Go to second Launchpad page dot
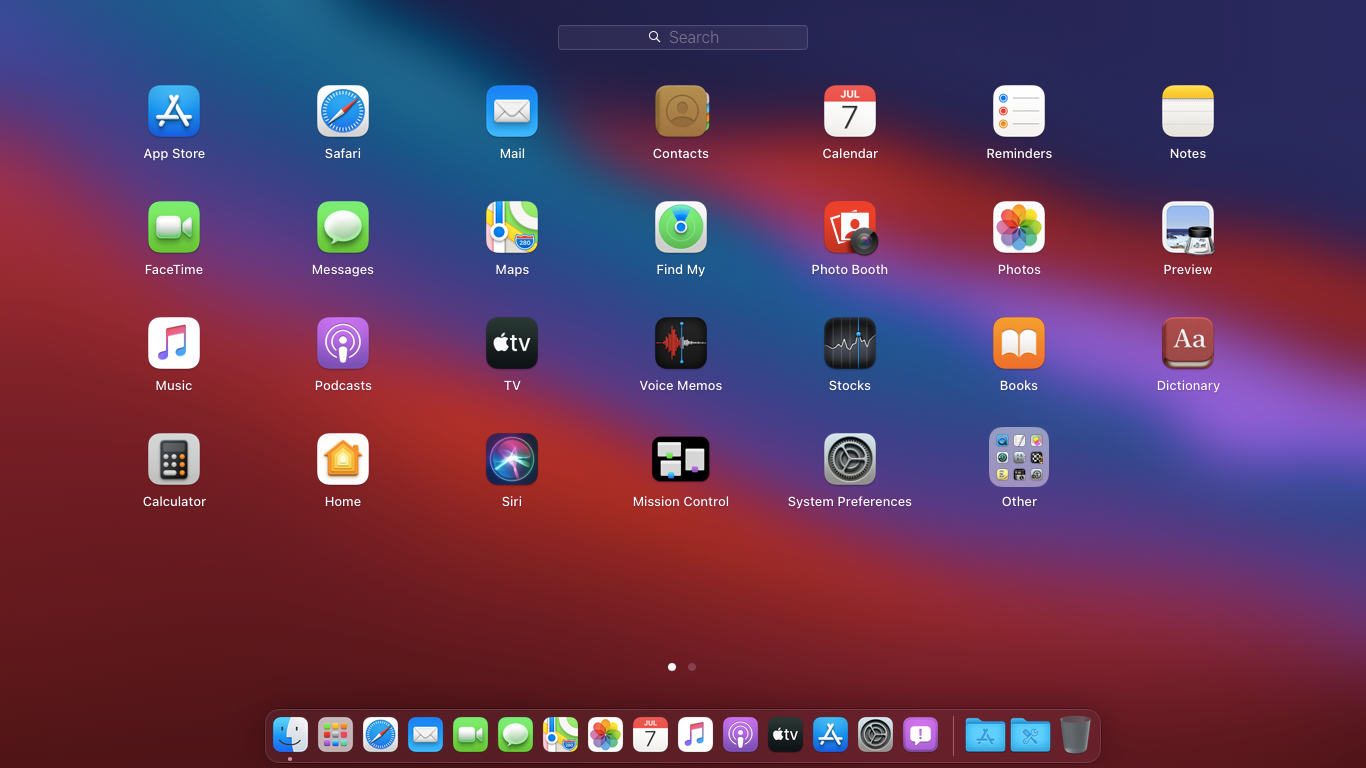The image size is (1366, 768). (692, 667)
